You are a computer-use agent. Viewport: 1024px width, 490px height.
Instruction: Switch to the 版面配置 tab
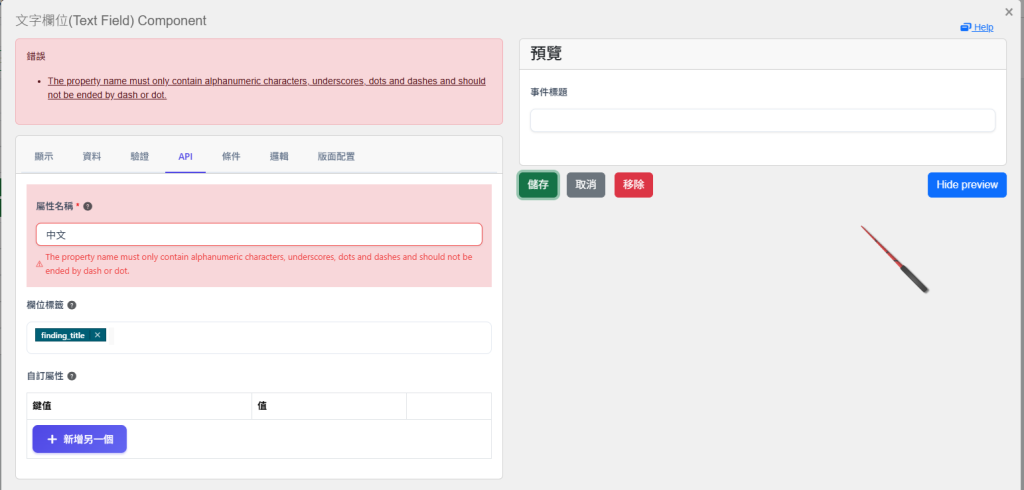click(x=336, y=157)
